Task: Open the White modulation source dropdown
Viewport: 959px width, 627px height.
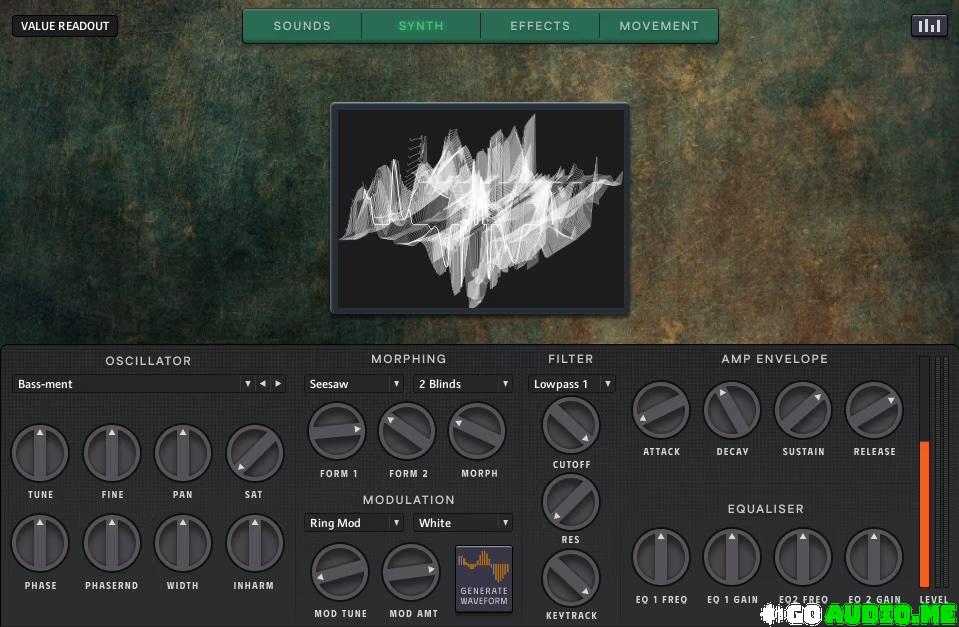Action: coord(462,523)
